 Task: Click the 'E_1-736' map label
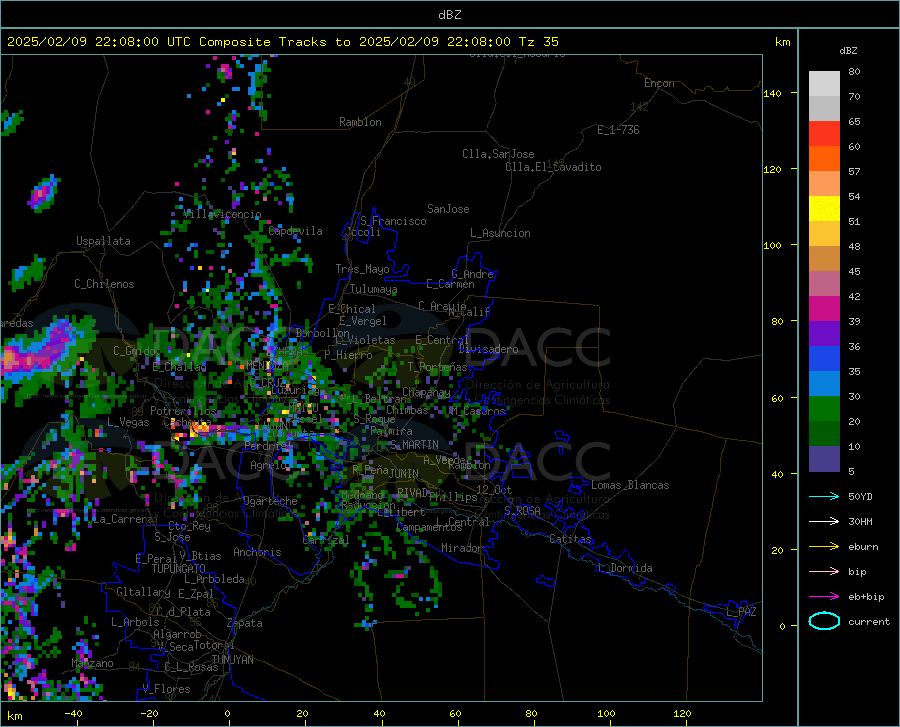pos(618,130)
